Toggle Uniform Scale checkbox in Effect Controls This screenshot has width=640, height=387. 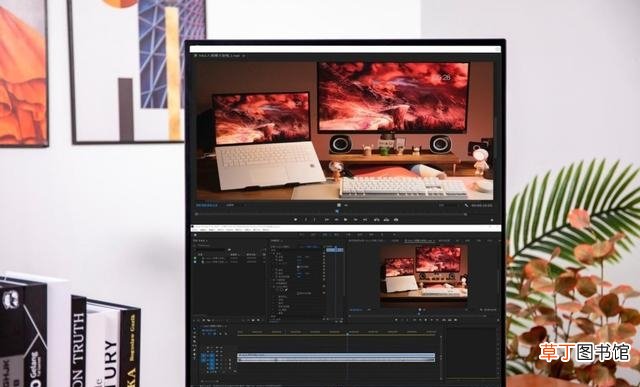click(x=298, y=267)
